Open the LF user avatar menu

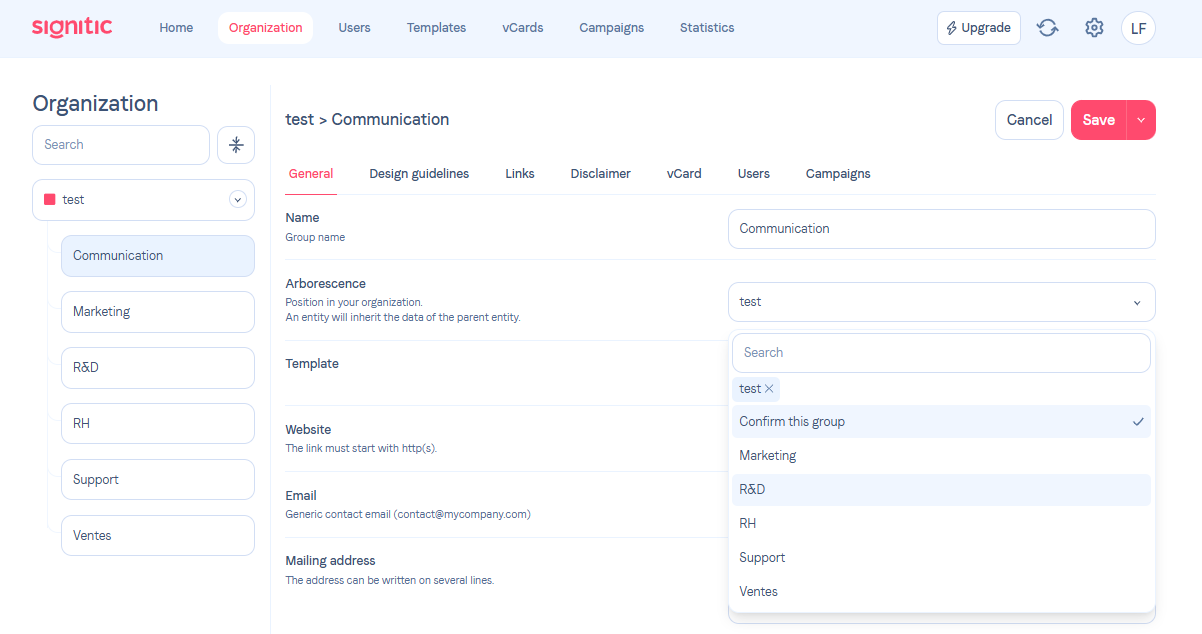(1138, 28)
